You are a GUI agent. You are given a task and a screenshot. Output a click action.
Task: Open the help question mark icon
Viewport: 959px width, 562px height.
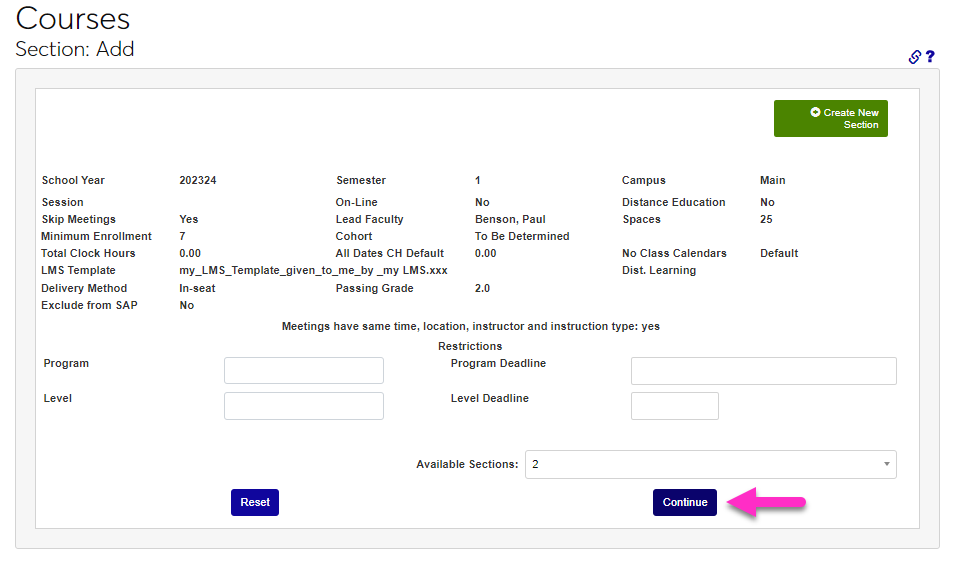pos(930,56)
